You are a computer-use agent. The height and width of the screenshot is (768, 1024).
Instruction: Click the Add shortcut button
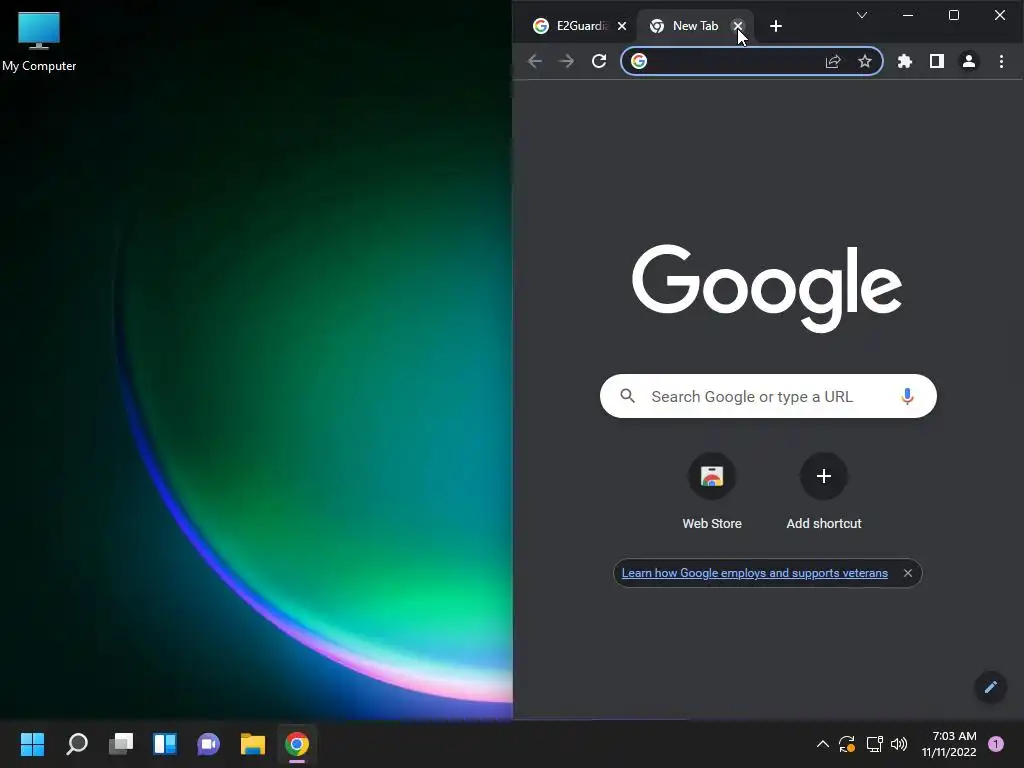(824, 491)
